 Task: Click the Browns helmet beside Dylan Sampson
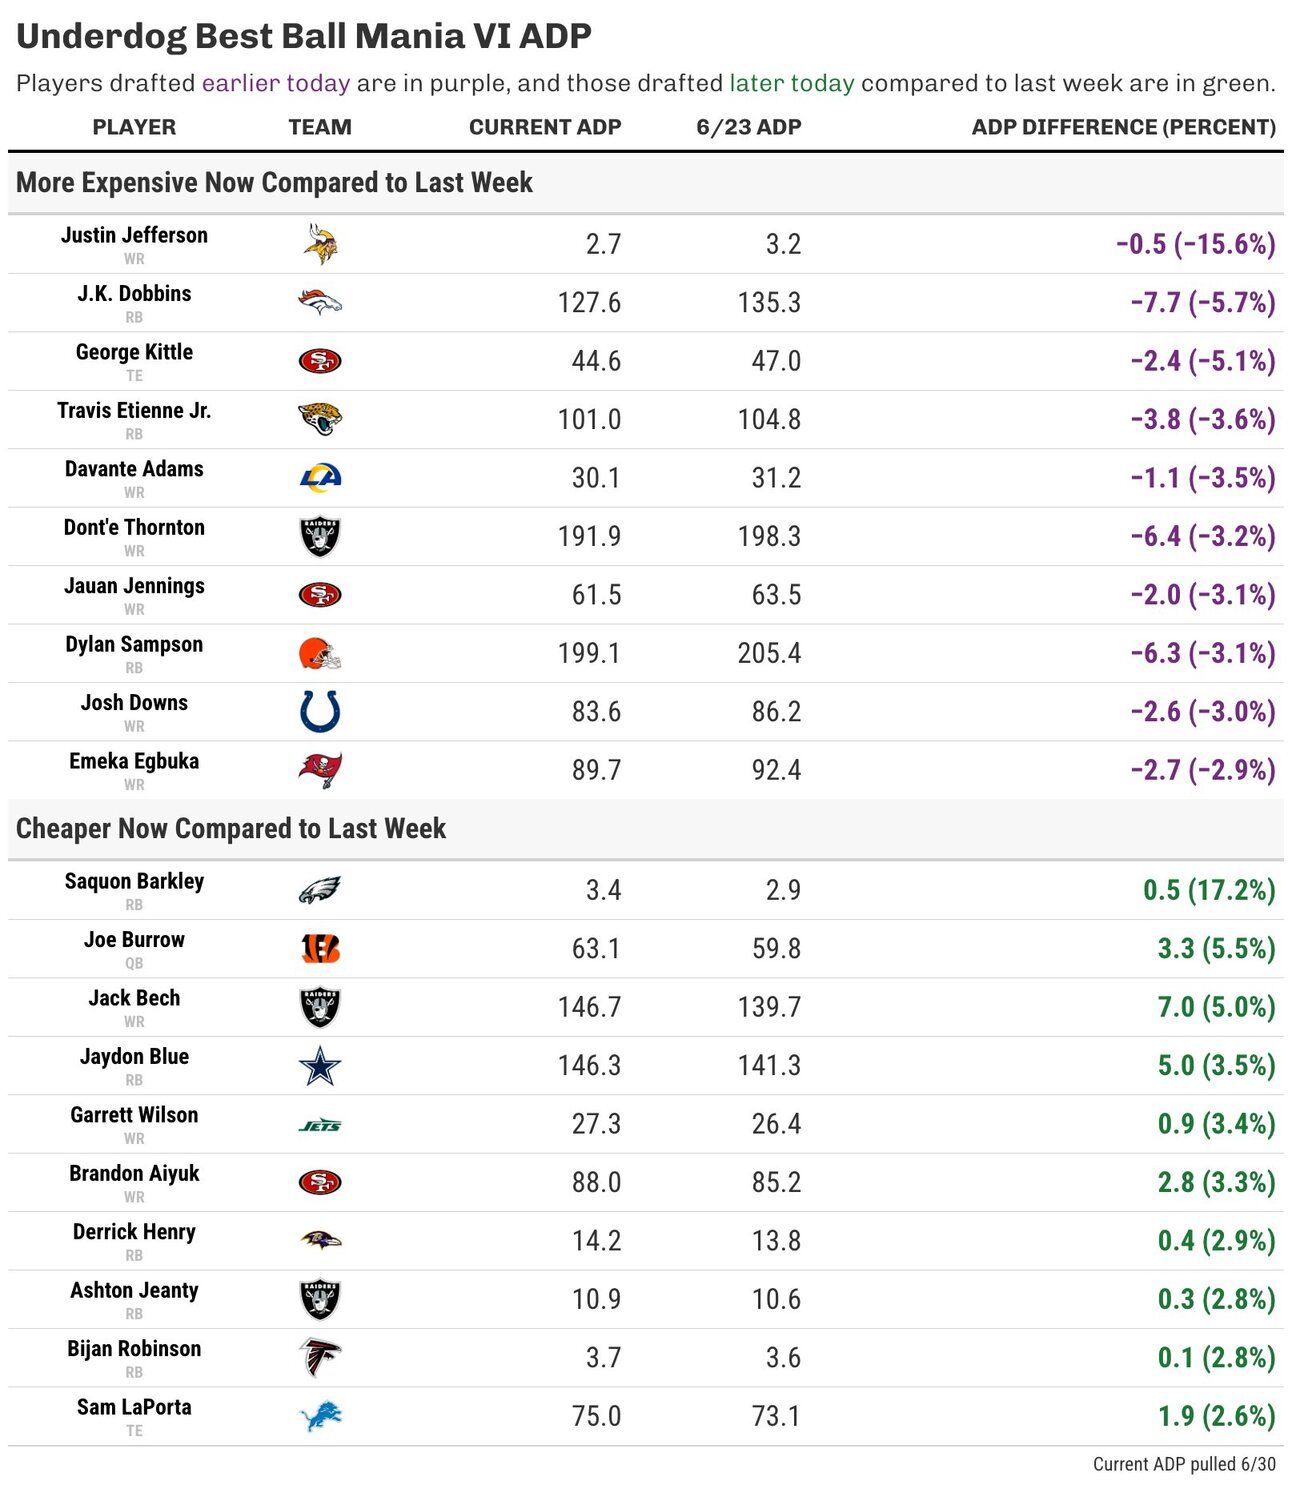pos(320,653)
